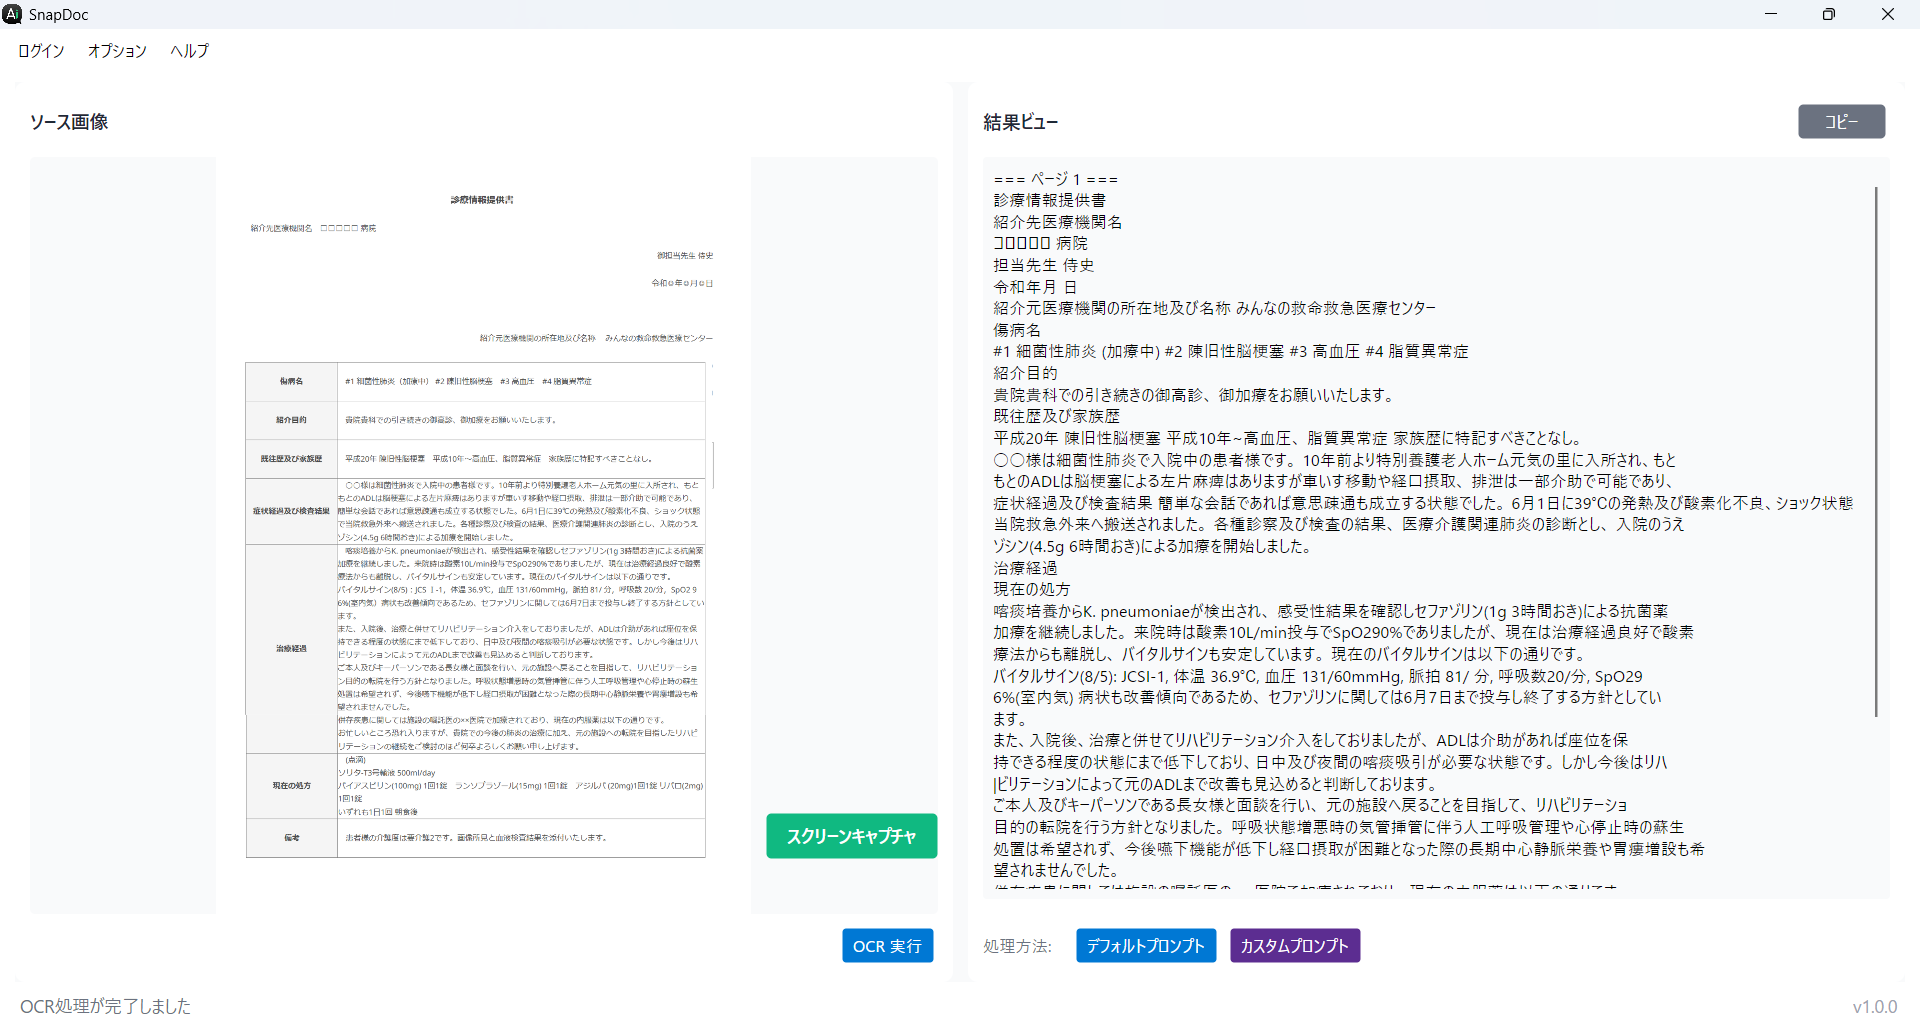
Task: Minimize the SnapDoc window
Action: coord(1770,14)
